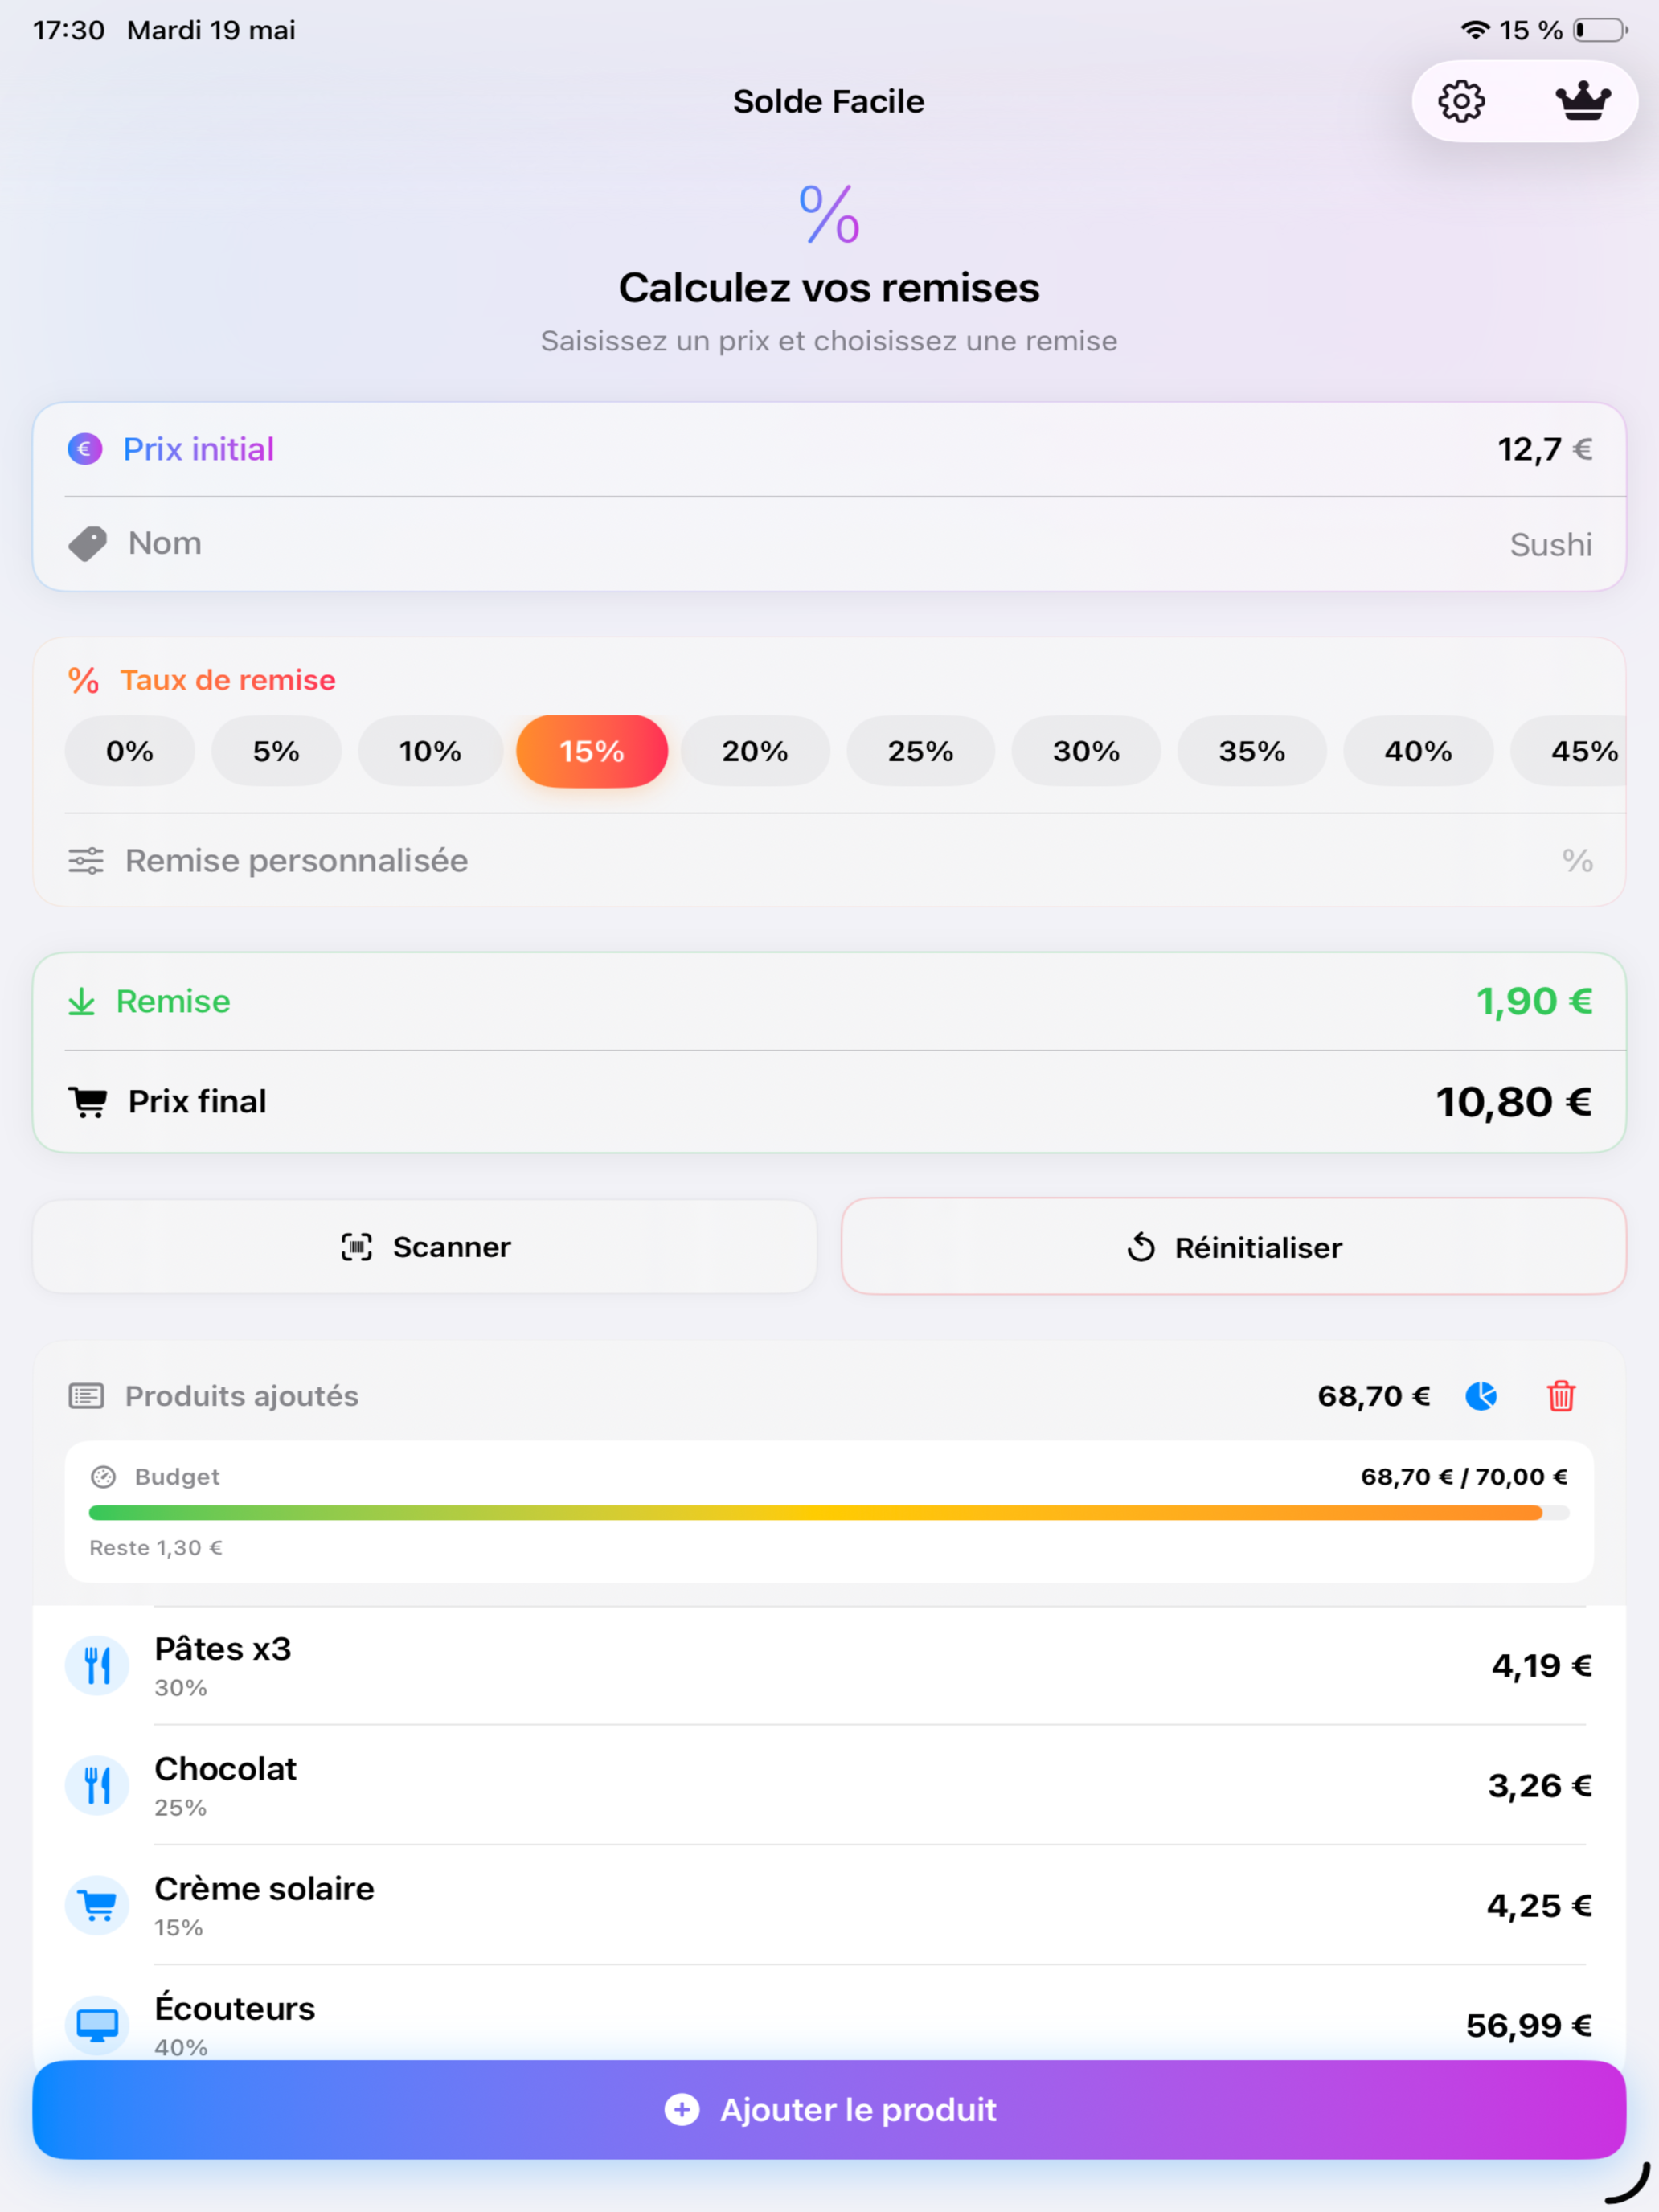Select the 35% discount rate
Image resolution: width=1659 pixels, height=2212 pixels.
pos(1252,751)
